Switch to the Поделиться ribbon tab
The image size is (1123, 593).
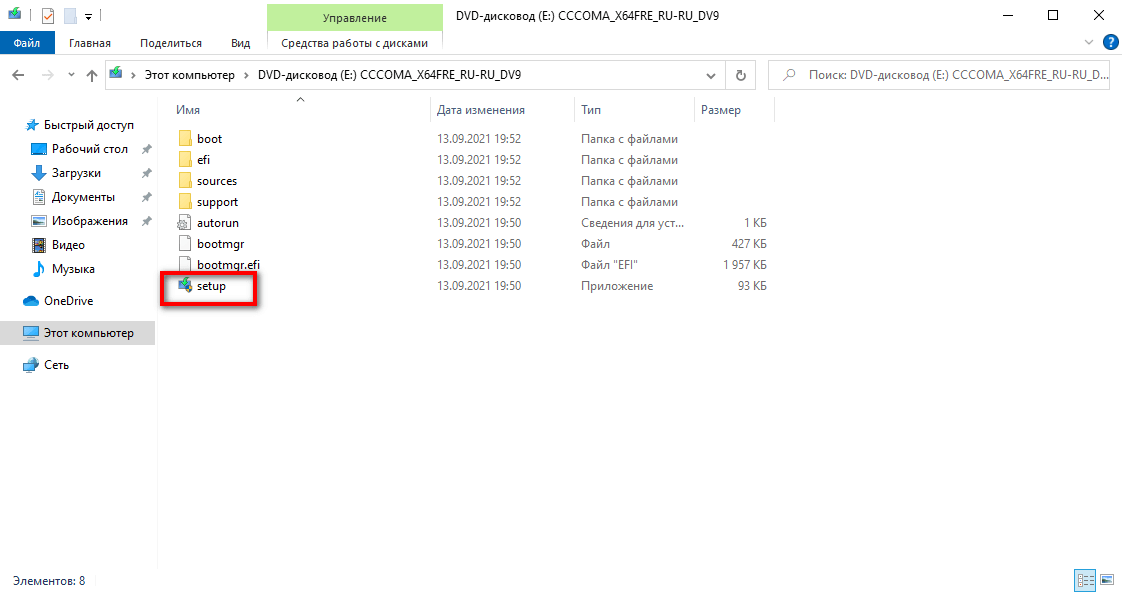[x=170, y=43]
